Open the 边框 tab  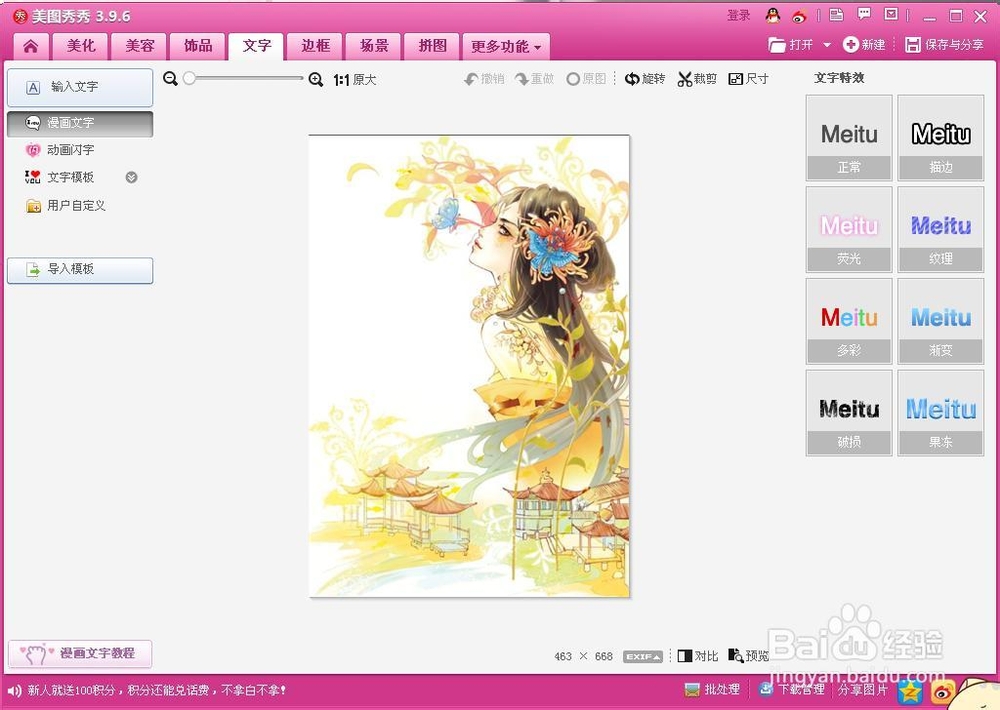point(315,46)
